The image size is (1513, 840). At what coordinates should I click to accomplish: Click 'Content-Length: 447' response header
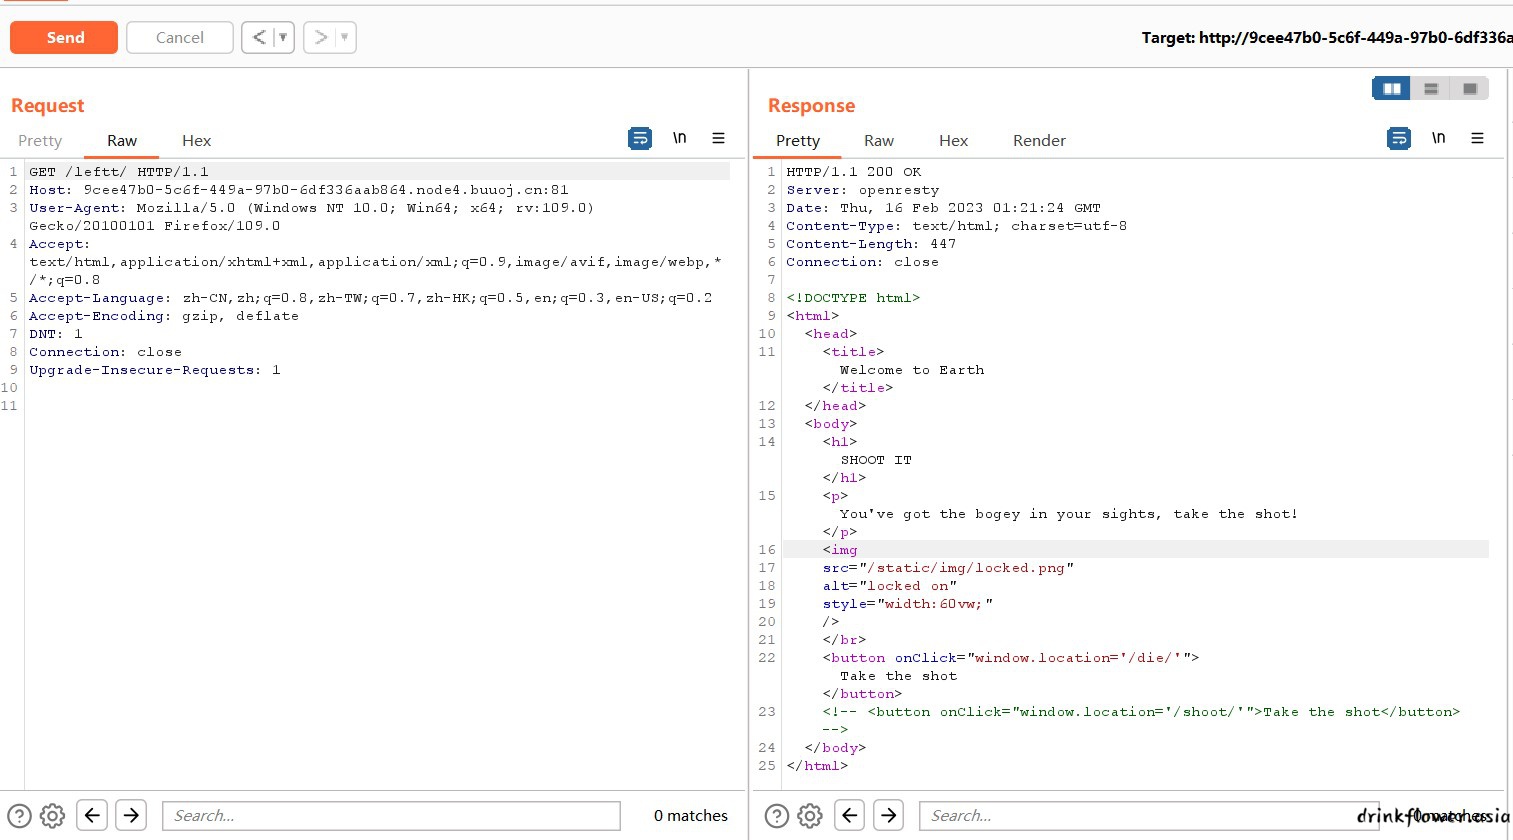point(871,244)
